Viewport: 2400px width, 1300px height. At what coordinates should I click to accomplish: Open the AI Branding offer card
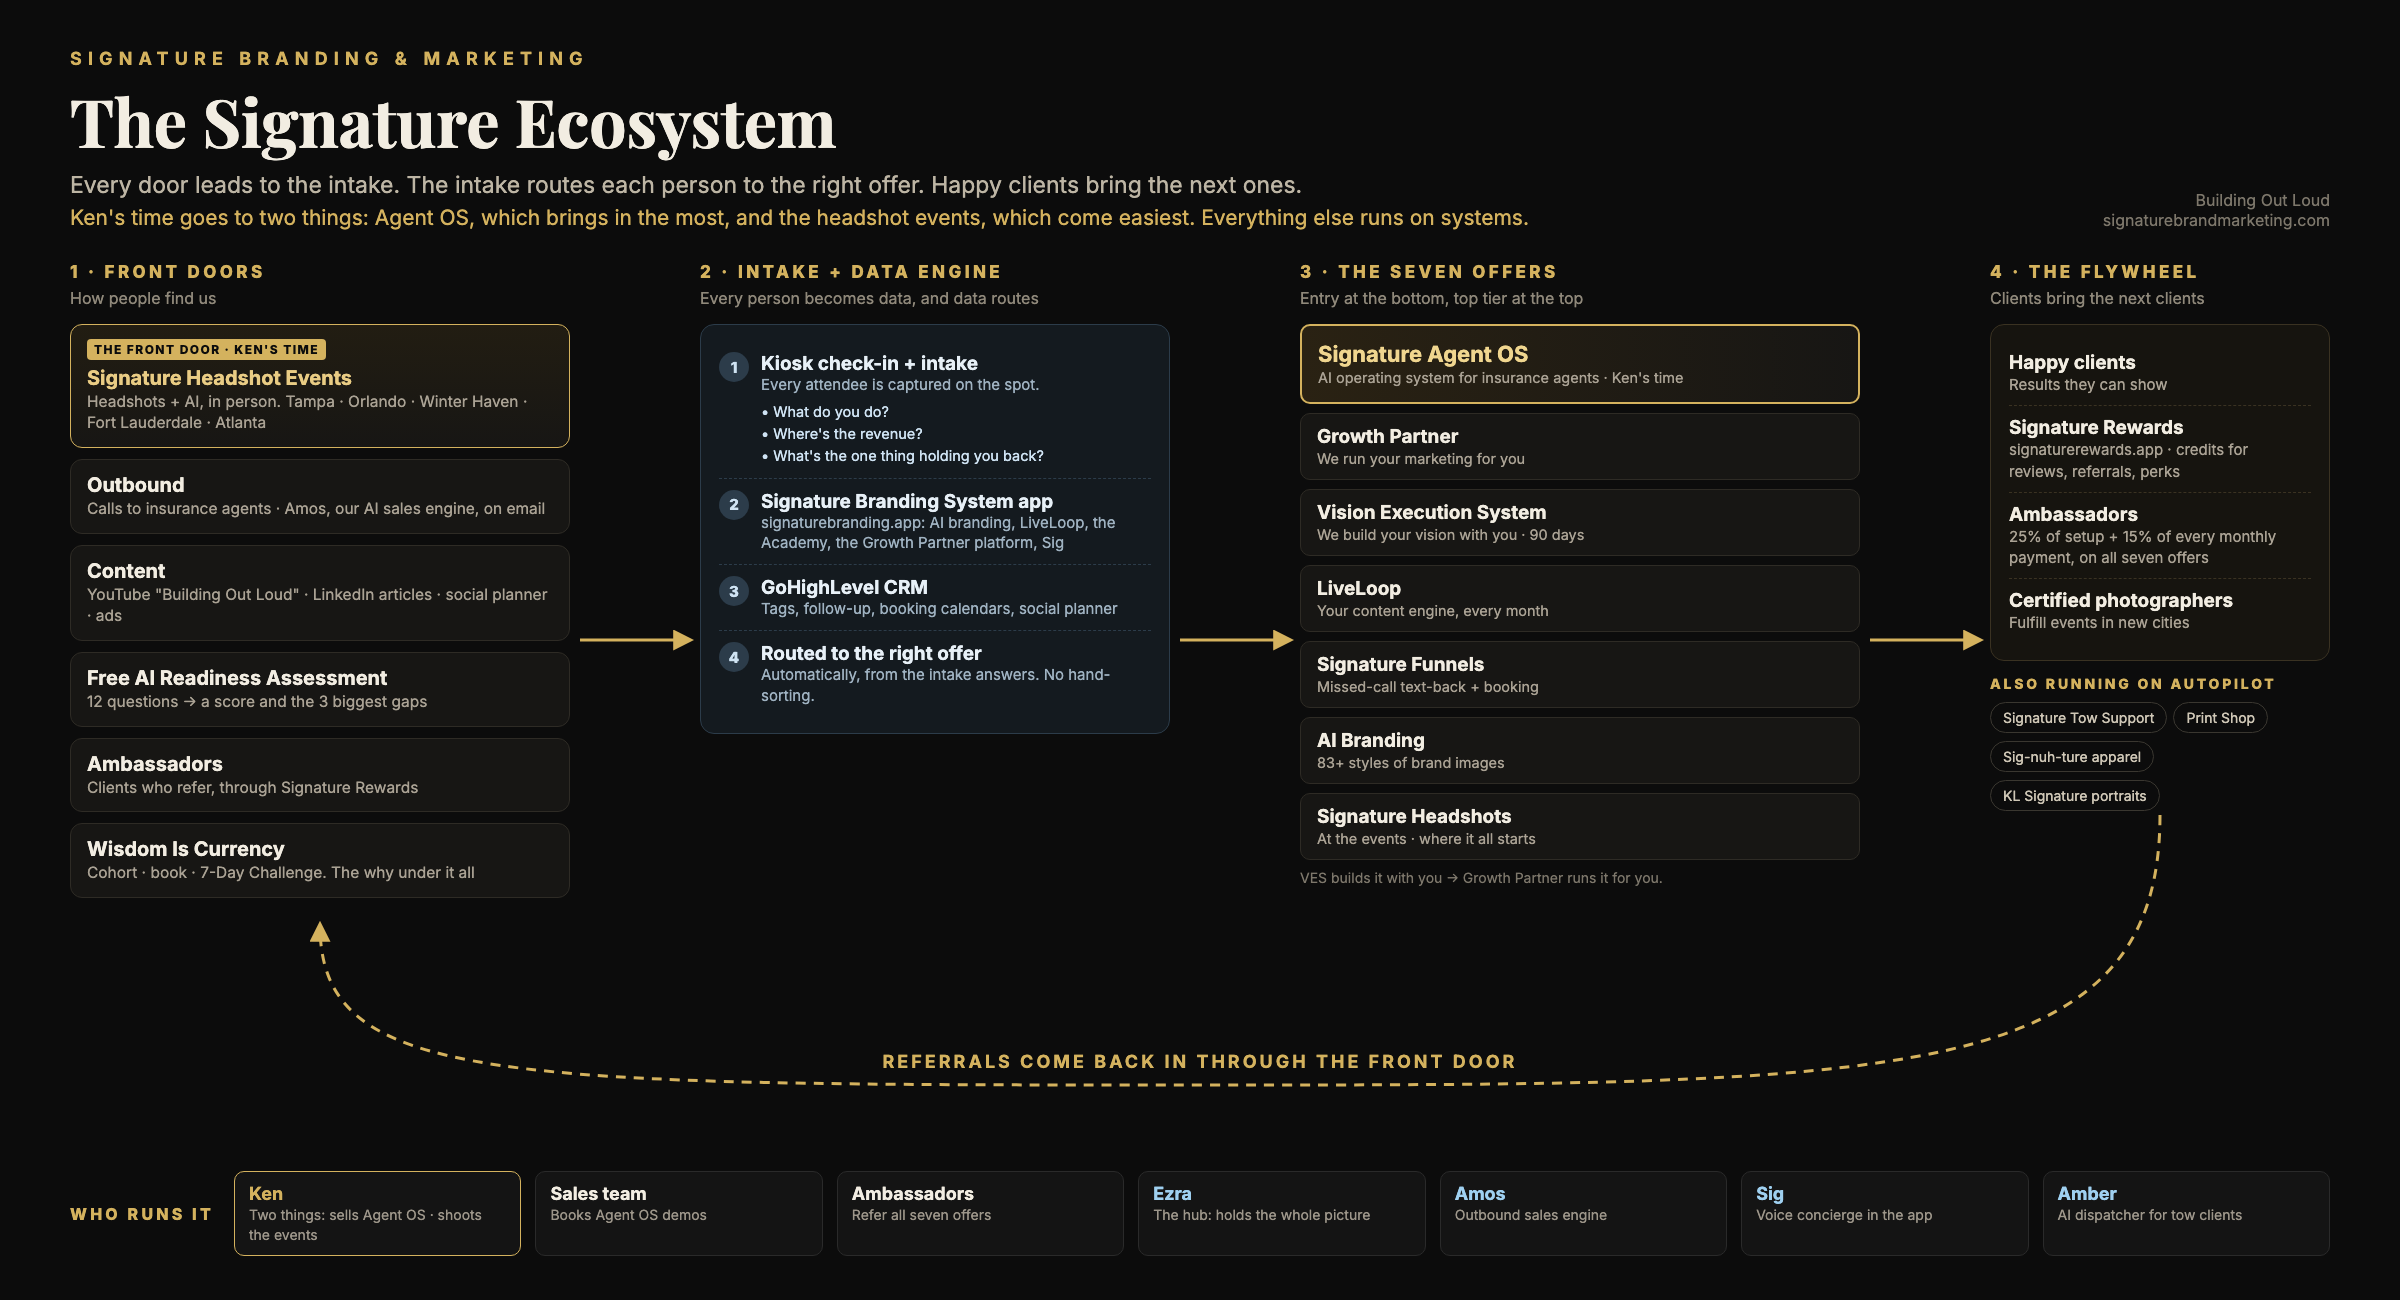click(x=1580, y=750)
